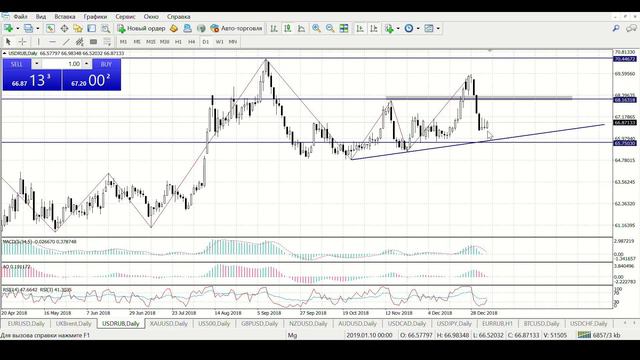Open the Файл menu
This screenshot has width=640, height=360.
[20, 17]
